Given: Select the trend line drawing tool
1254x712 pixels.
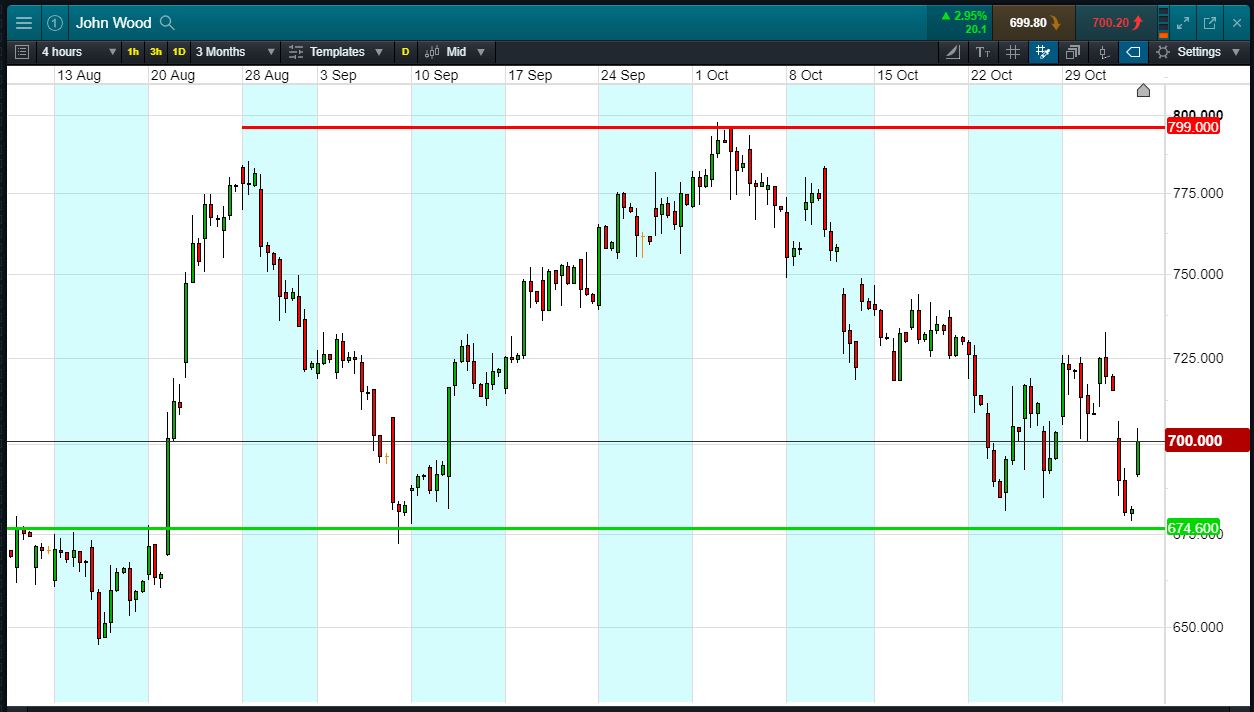Looking at the screenshot, I should [x=953, y=52].
